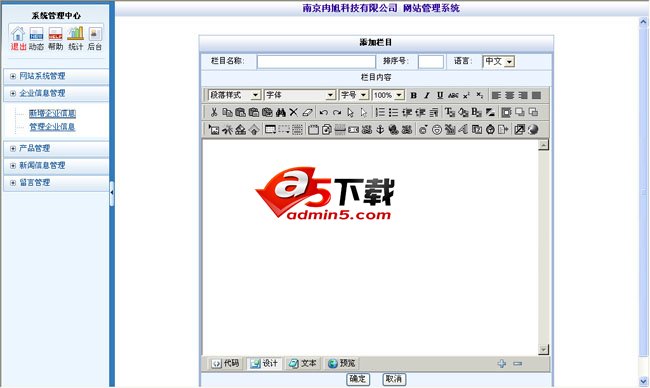Justify text in editor
The height and width of the screenshot is (388, 650).
click(536, 95)
